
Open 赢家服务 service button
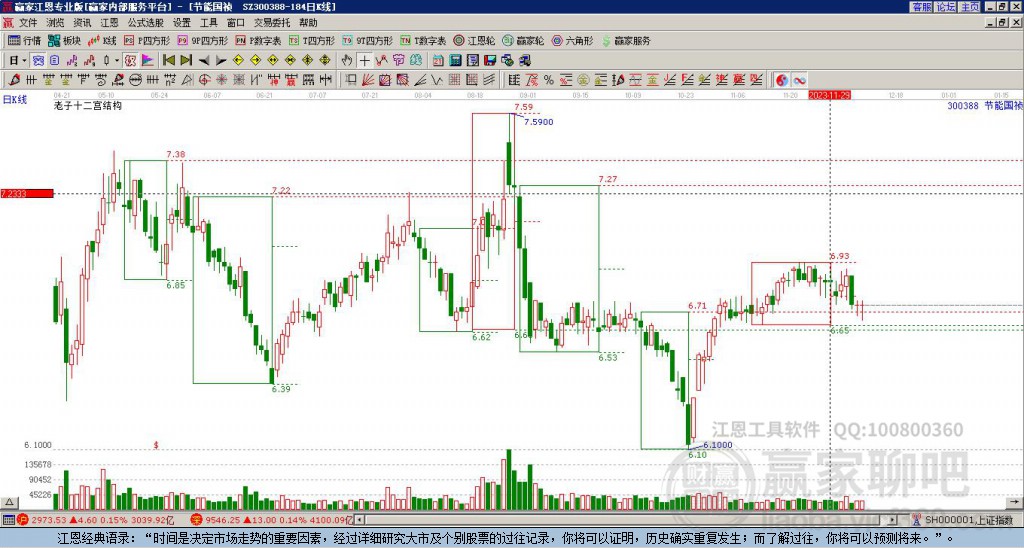(x=626, y=40)
